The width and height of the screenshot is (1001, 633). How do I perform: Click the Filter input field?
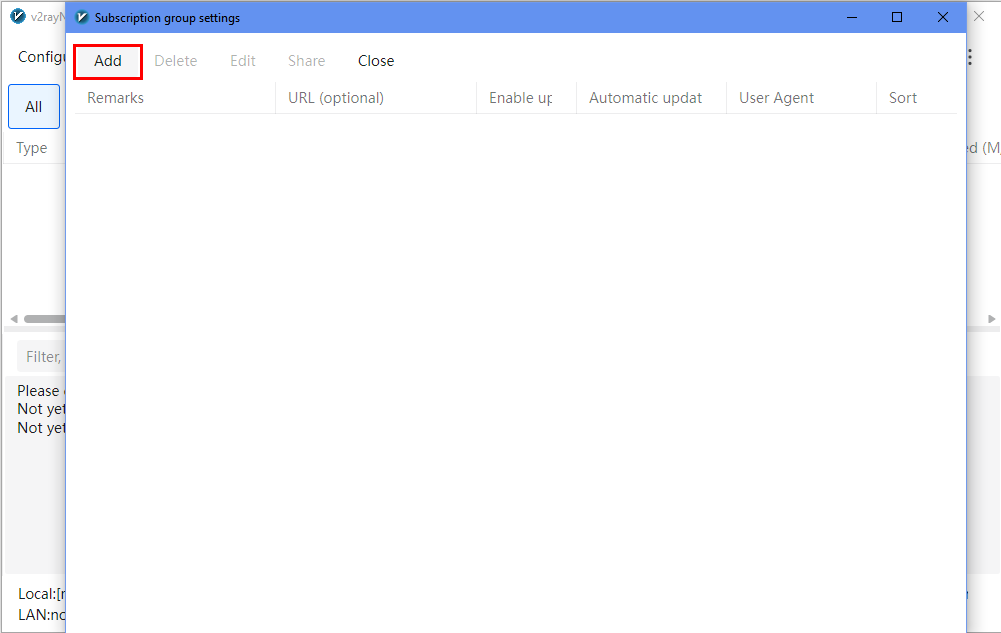click(x=43, y=356)
